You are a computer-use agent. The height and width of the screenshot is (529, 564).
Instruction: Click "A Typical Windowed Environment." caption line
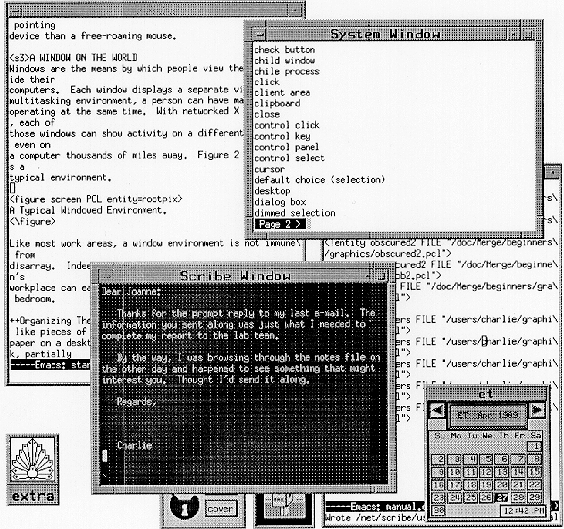coord(88,210)
